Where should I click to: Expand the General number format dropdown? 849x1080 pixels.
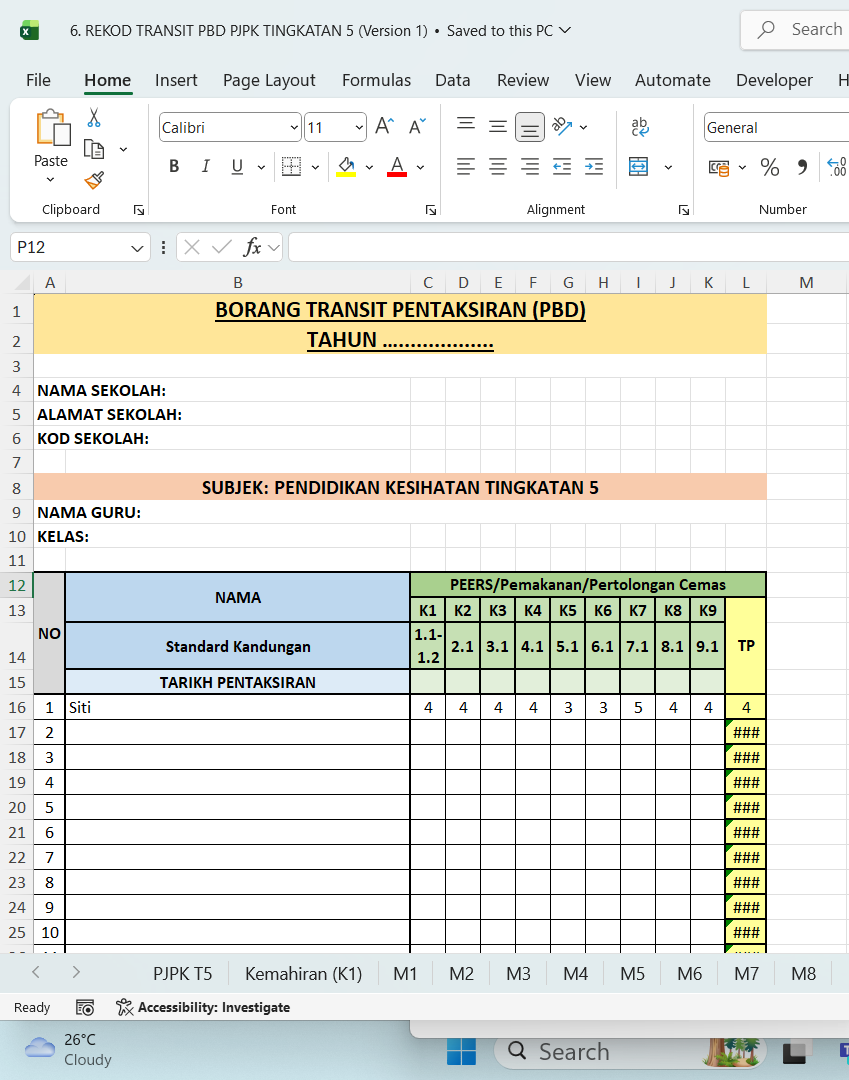point(775,128)
